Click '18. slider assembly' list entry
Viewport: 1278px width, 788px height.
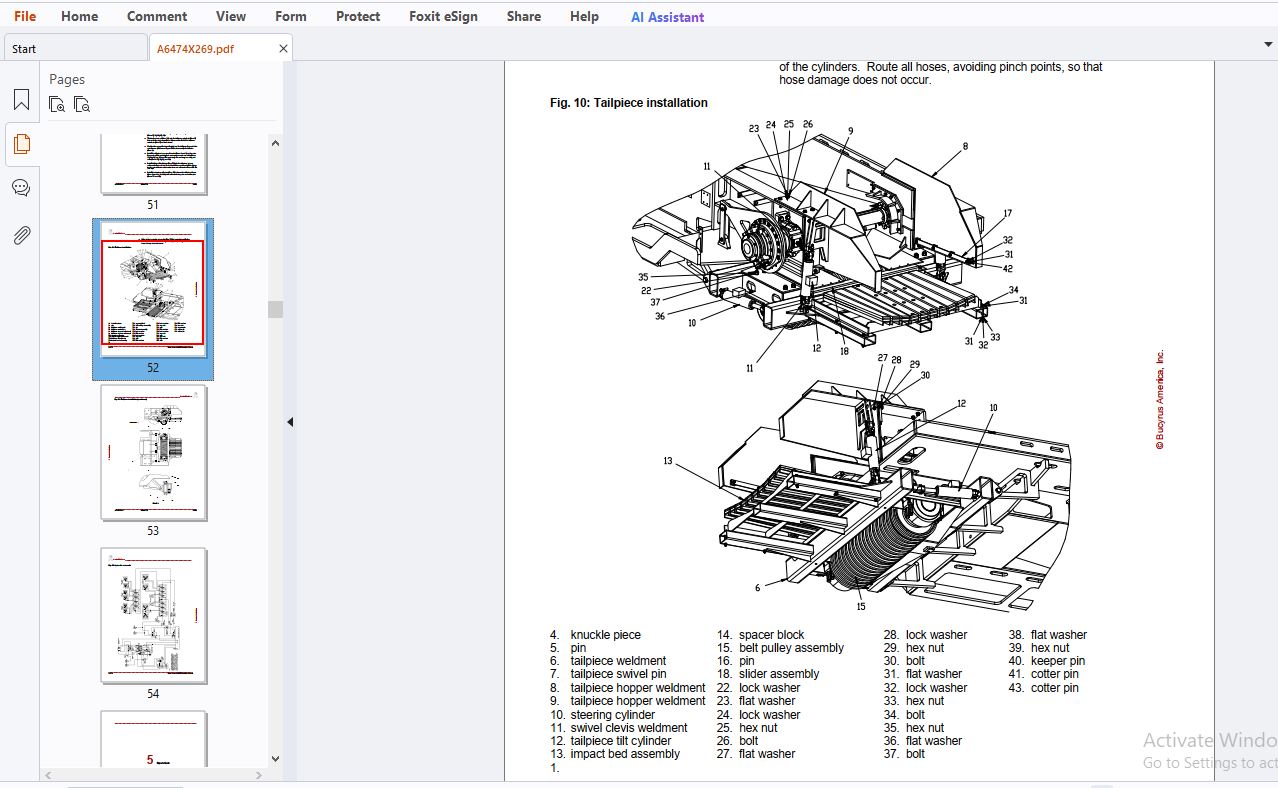[x=768, y=674]
